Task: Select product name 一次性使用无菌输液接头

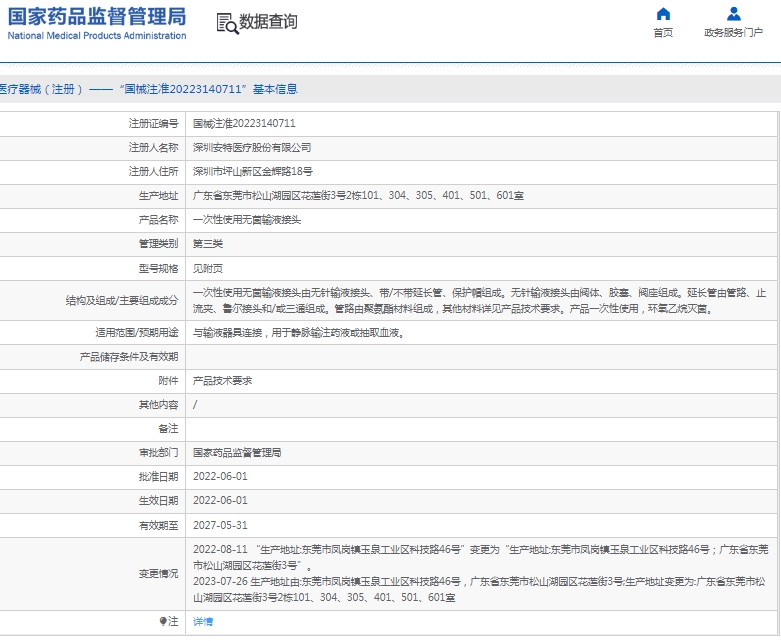Action: (247, 220)
